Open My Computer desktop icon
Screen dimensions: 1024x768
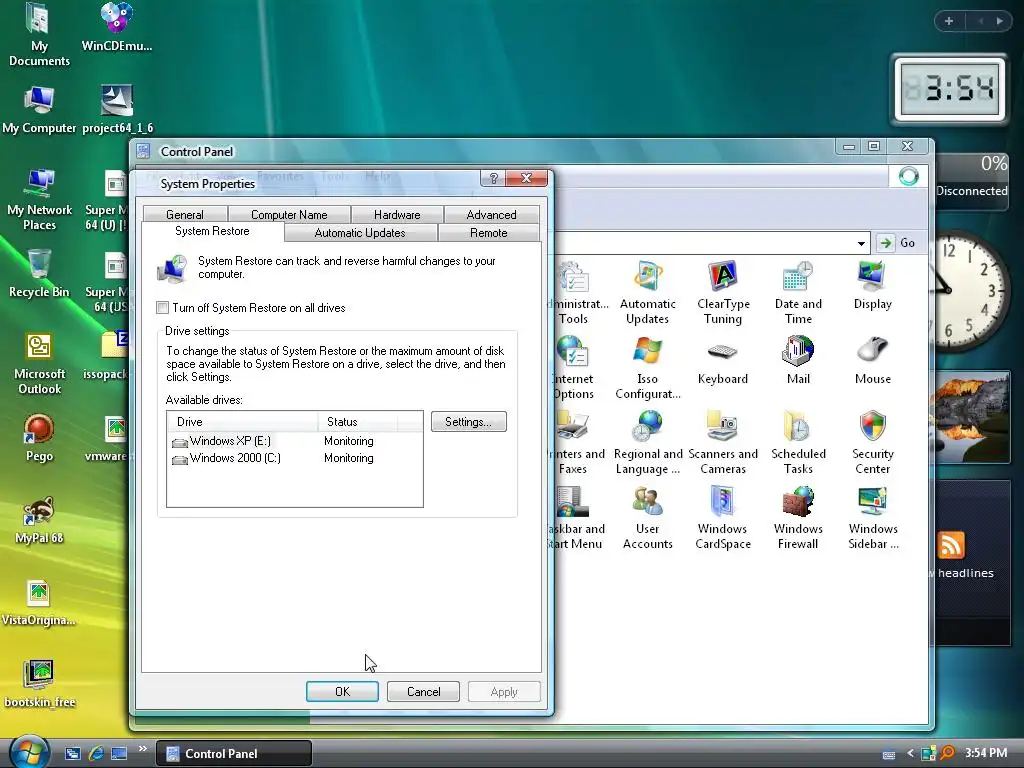coord(39,109)
